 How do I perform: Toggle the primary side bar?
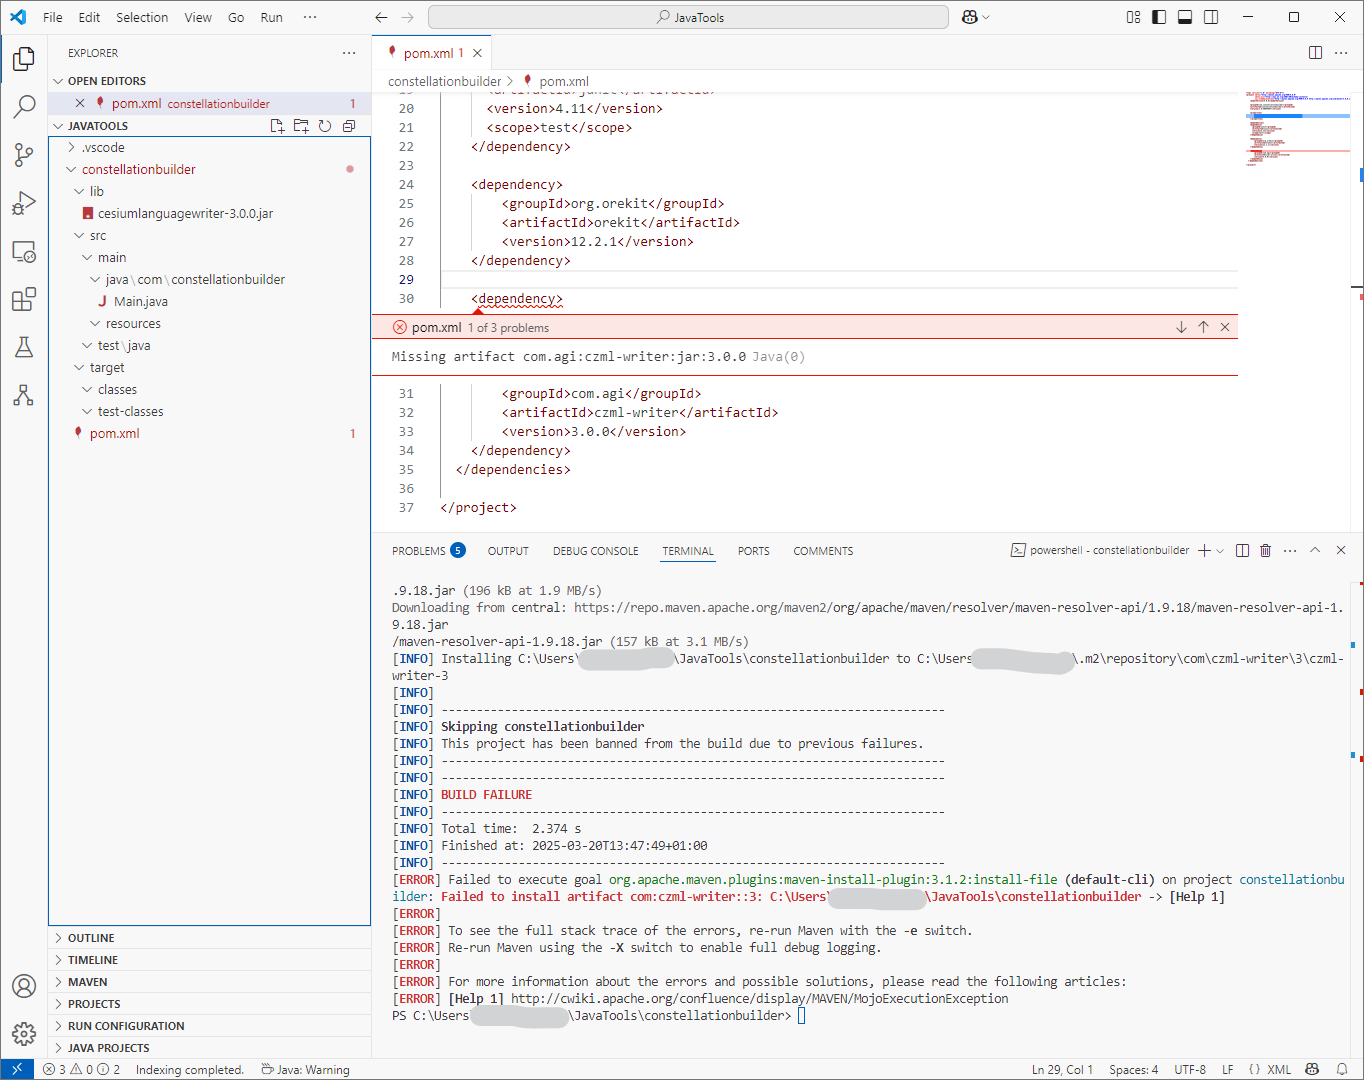[1159, 17]
